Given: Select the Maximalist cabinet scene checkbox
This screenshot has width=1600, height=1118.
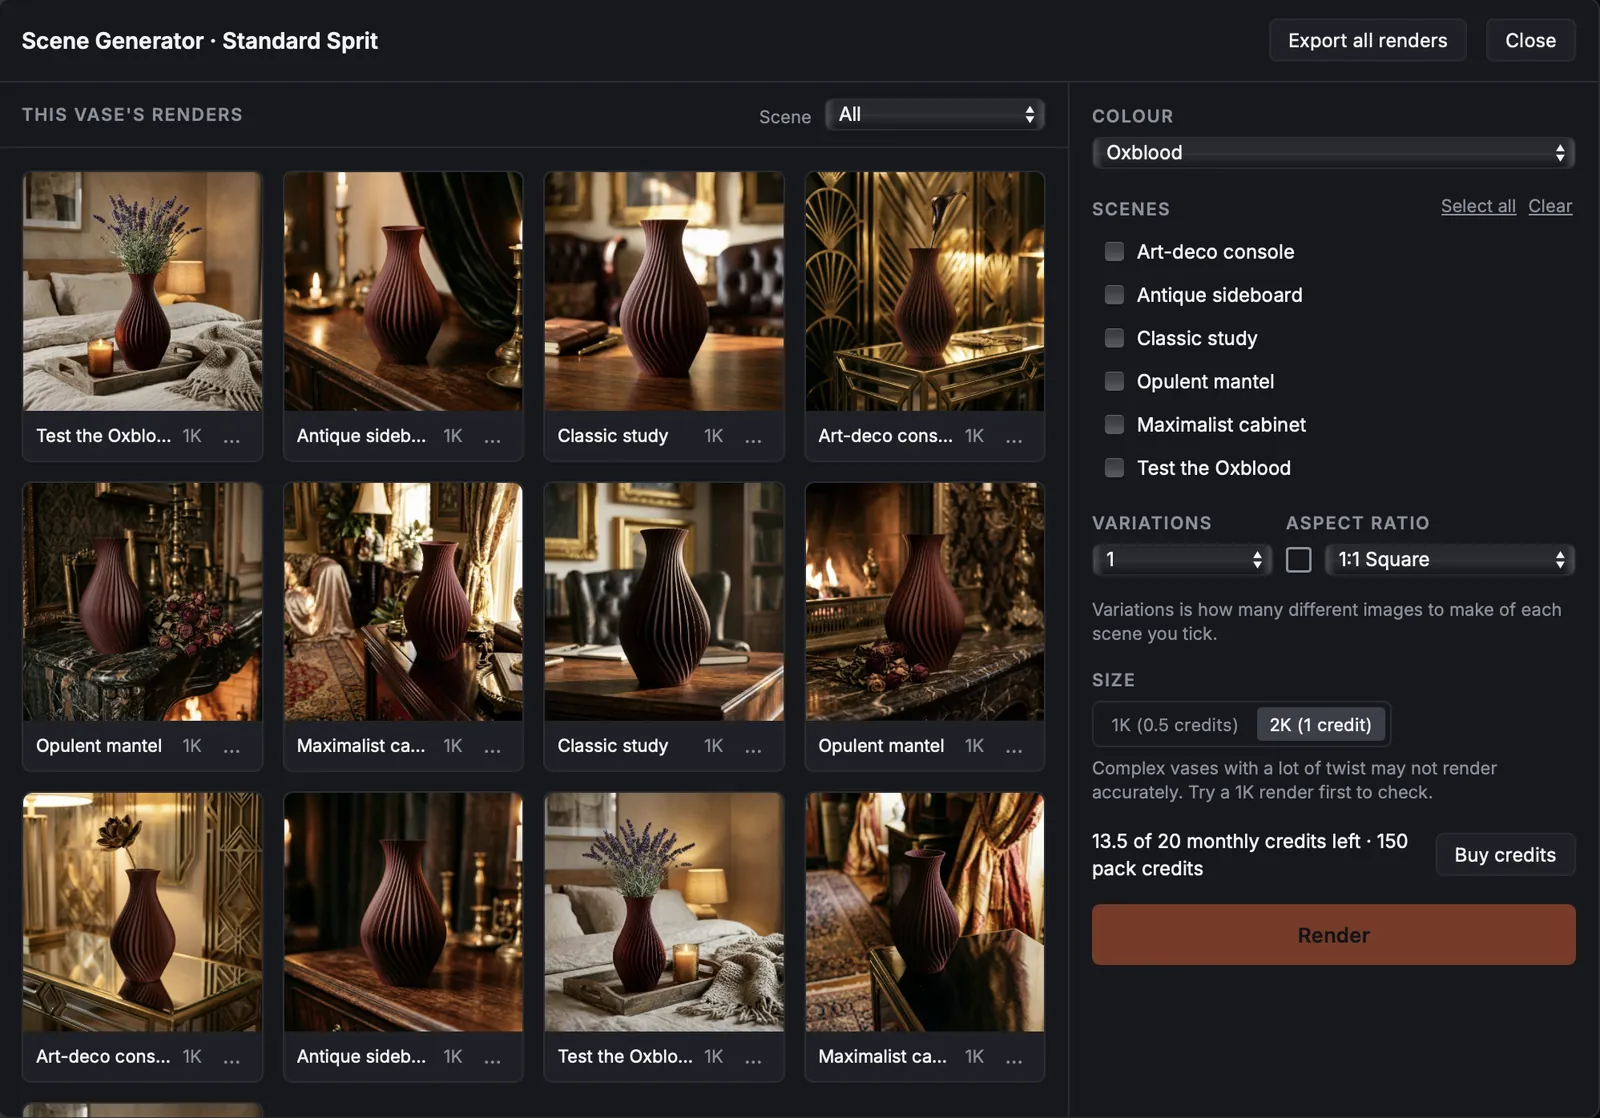Looking at the screenshot, I should [x=1114, y=424].
